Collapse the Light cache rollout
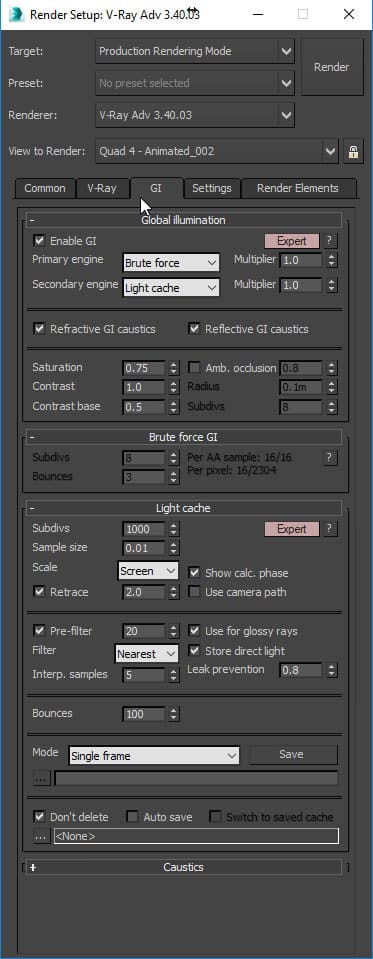Image resolution: width=373 pixels, height=959 pixels. point(183,508)
